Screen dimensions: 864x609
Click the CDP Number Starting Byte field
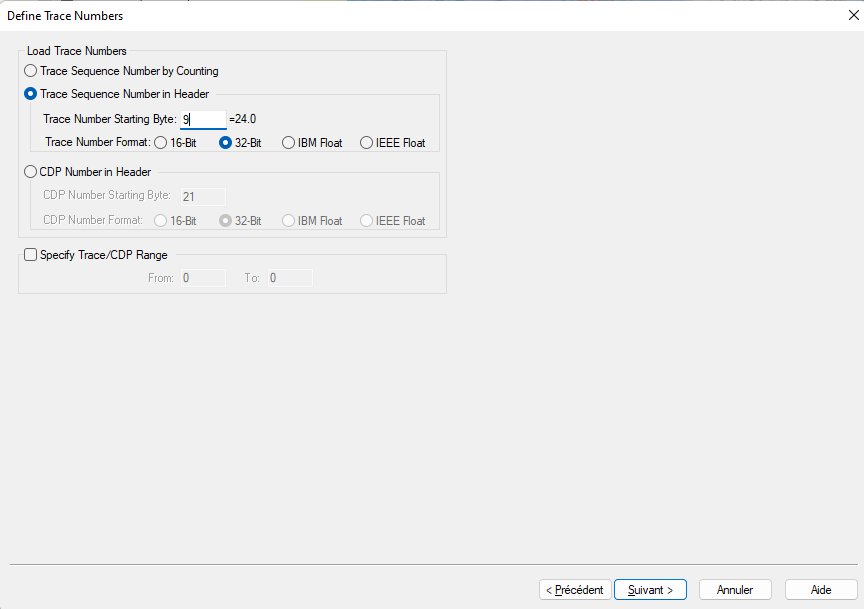coord(202,196)
